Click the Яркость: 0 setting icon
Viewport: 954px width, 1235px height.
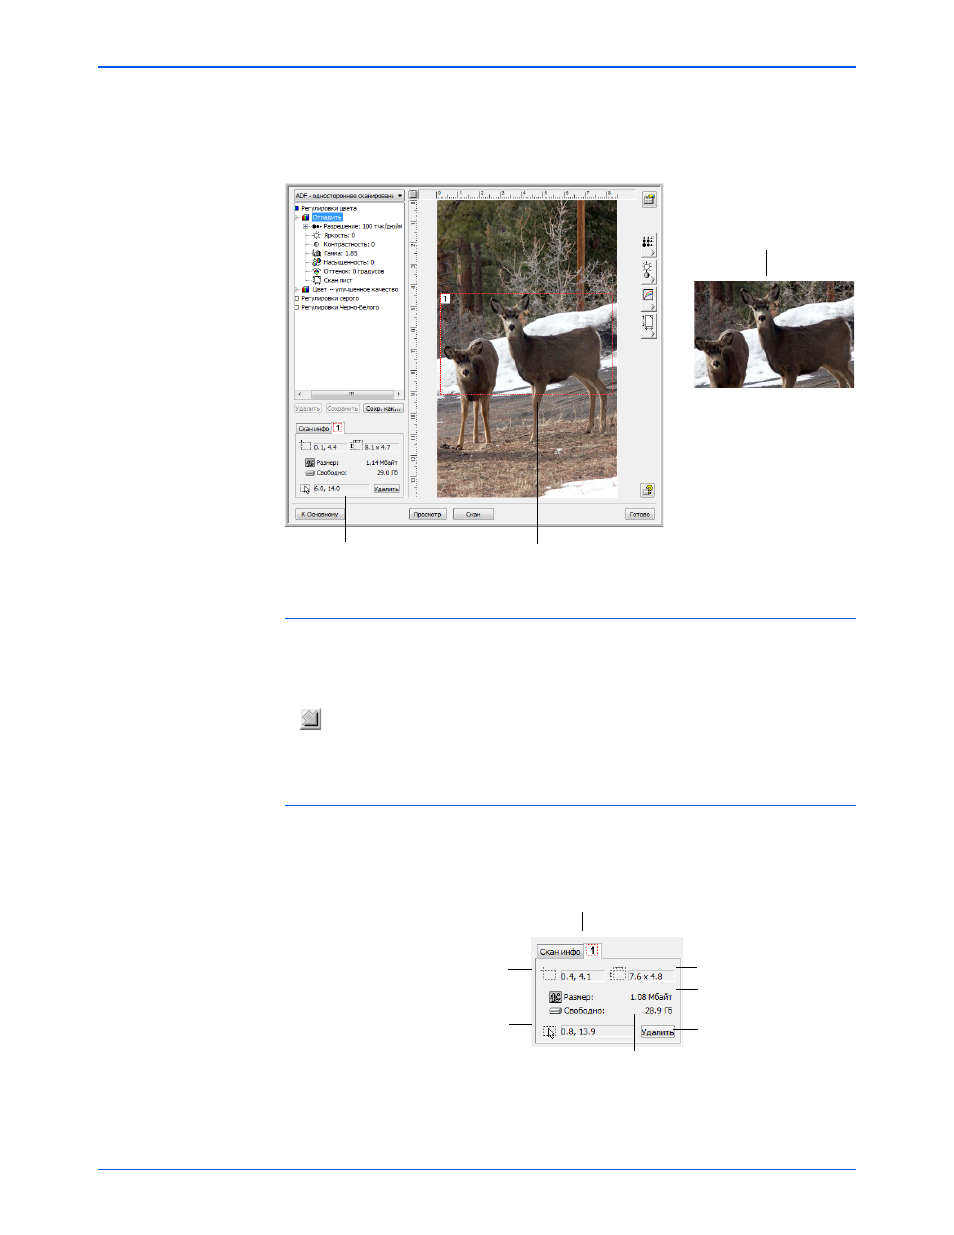click(x=316, y=235)
